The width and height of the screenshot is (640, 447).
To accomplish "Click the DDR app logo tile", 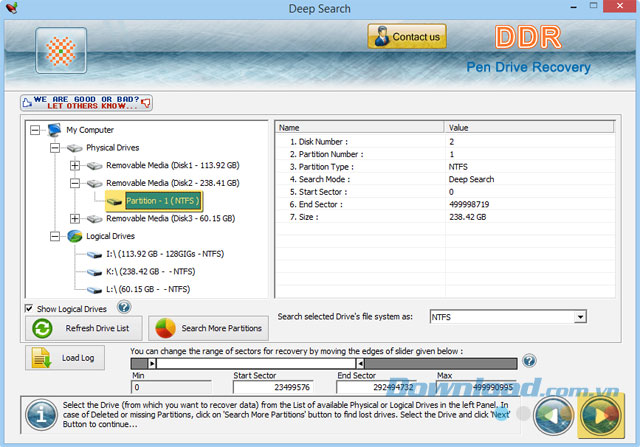I will 61,51.
